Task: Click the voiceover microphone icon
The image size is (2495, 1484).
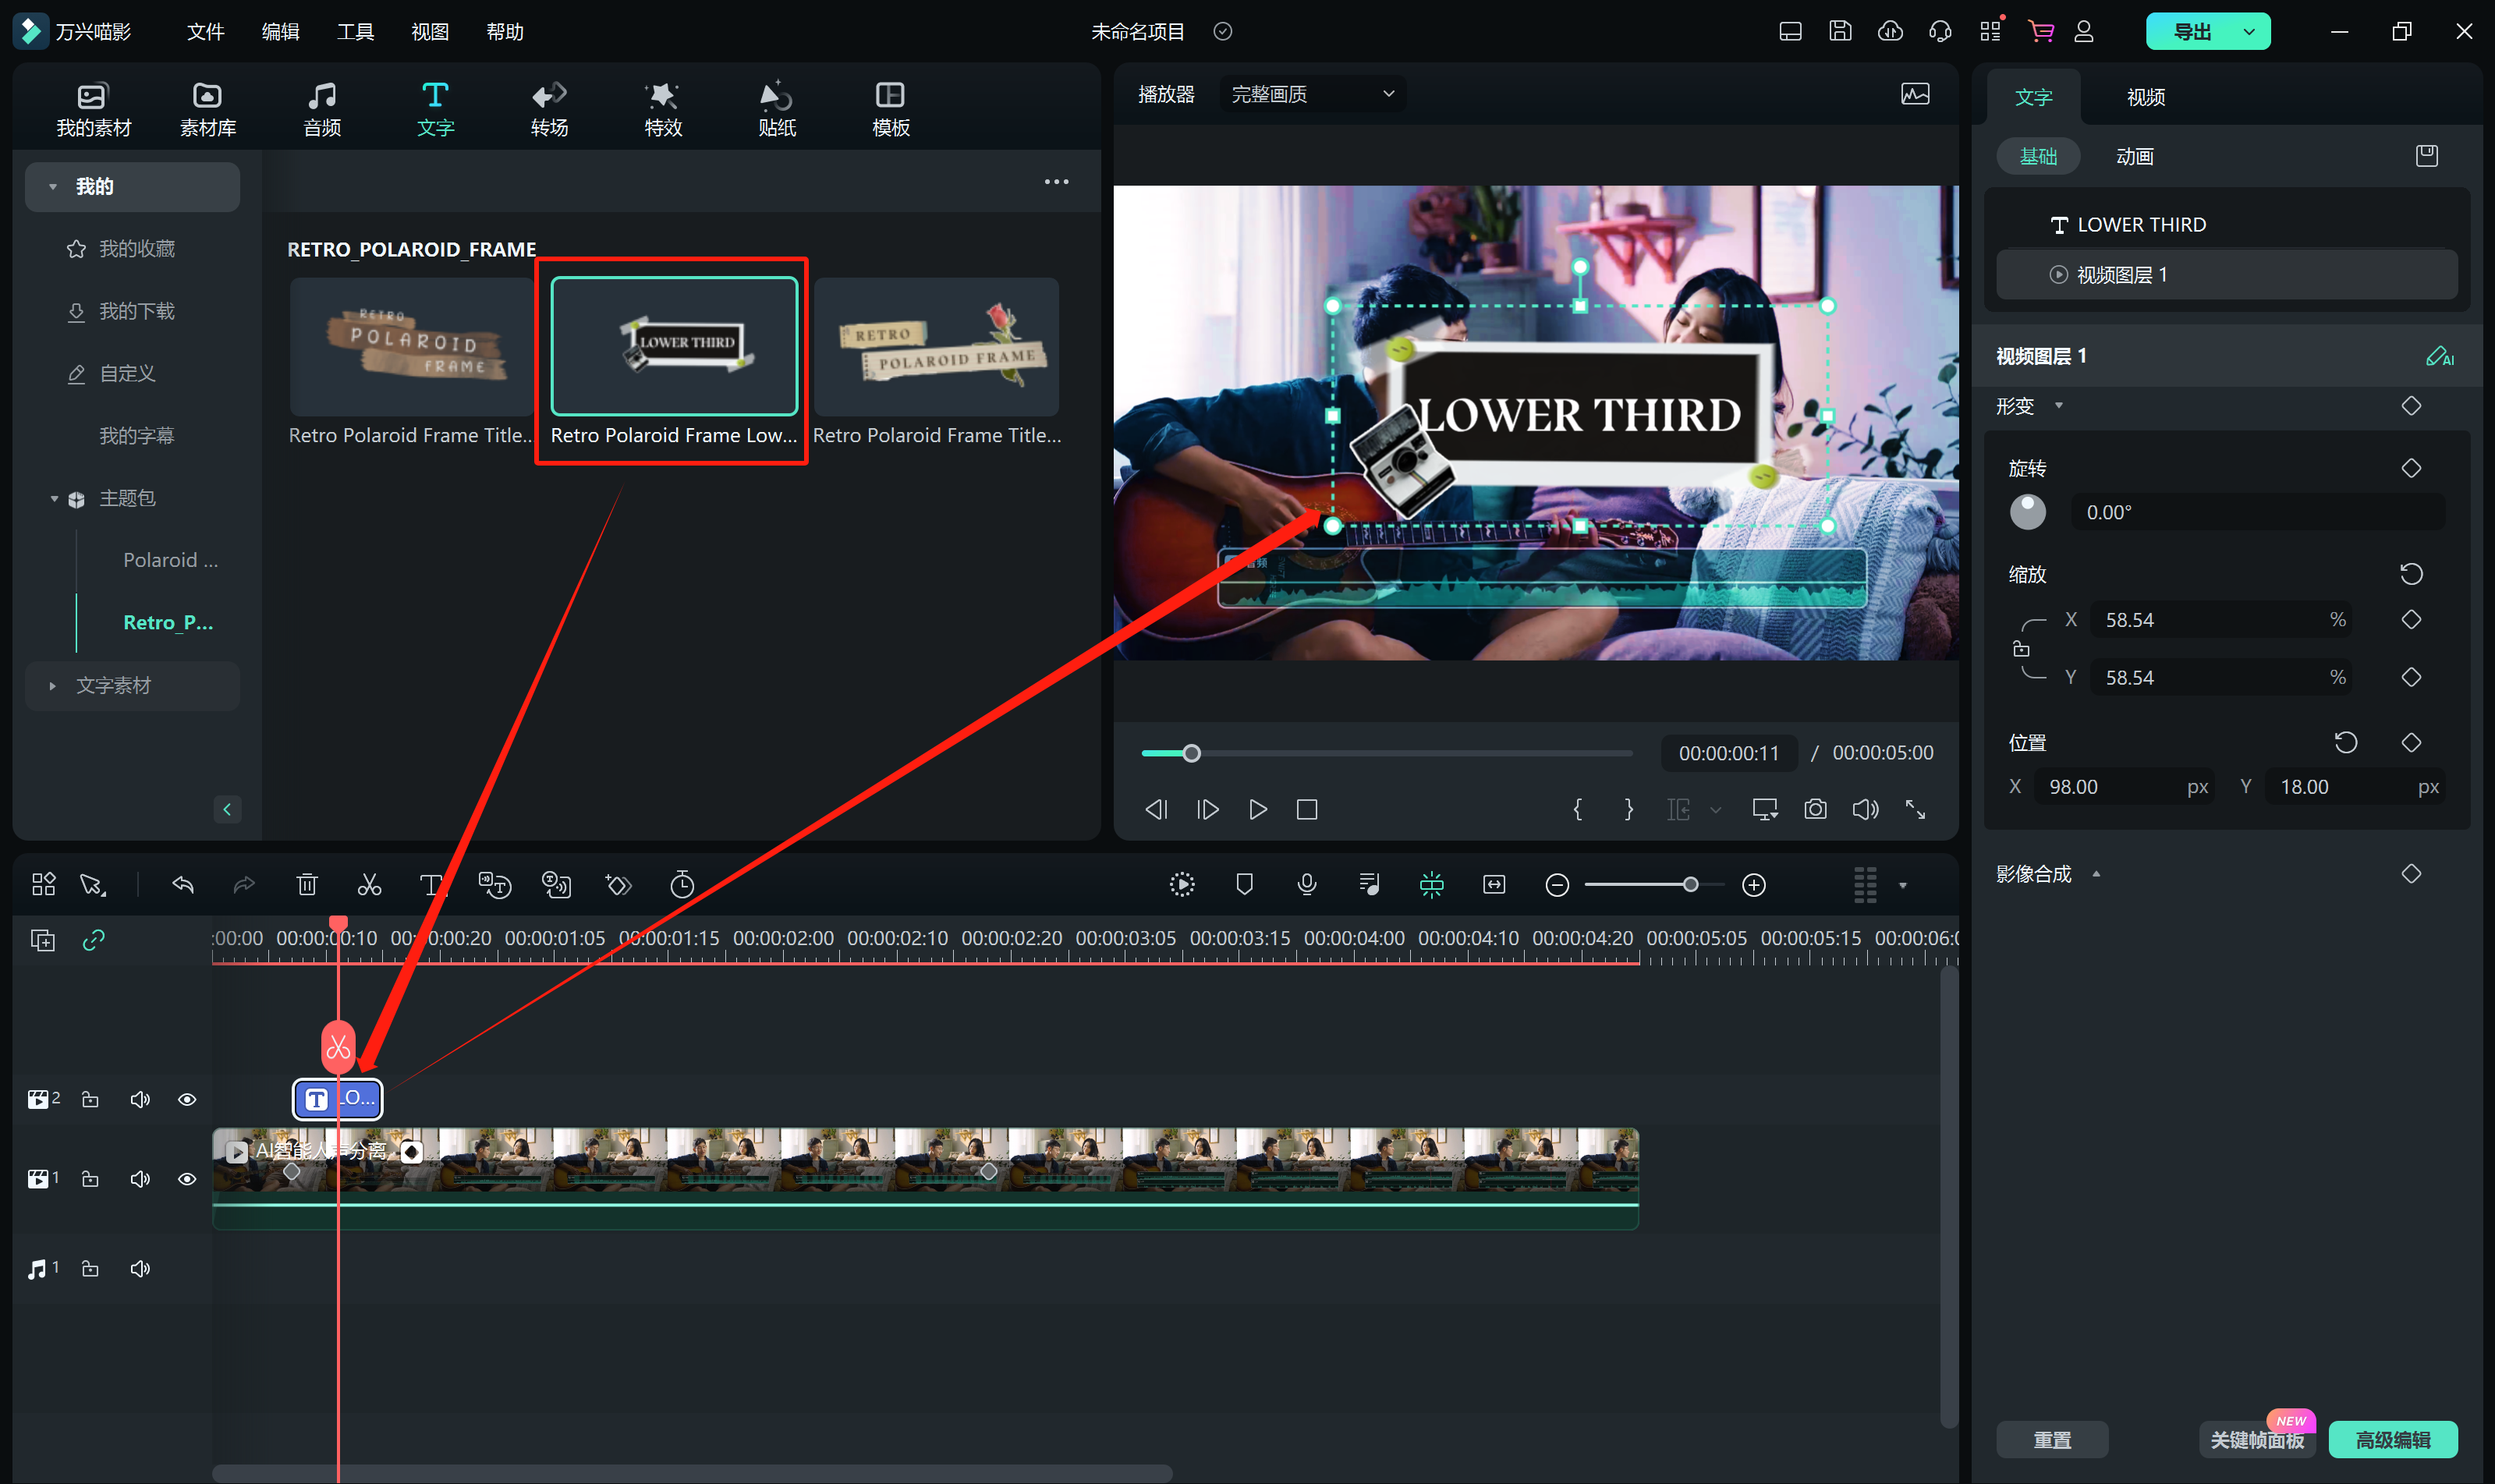Action: pyautogui.click(x=1306, y=885)
